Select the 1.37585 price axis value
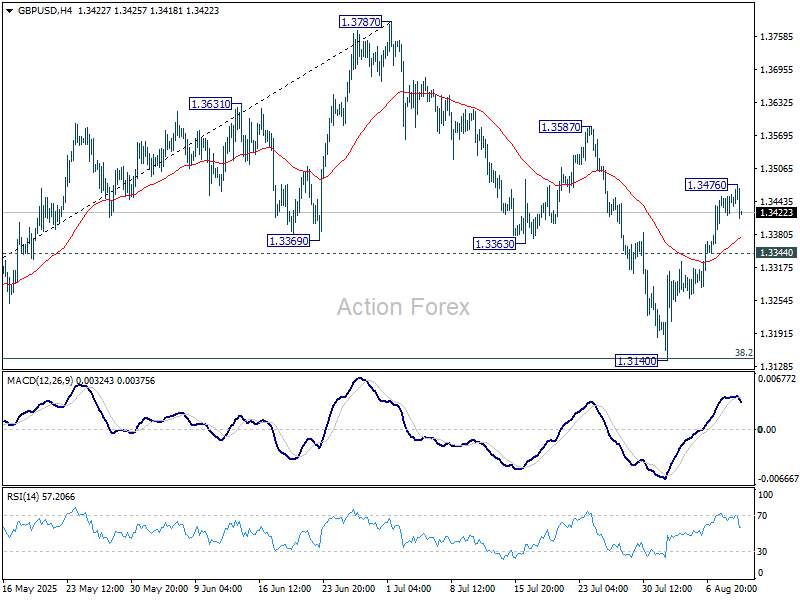800x600 pixels. tap(776, 37)
